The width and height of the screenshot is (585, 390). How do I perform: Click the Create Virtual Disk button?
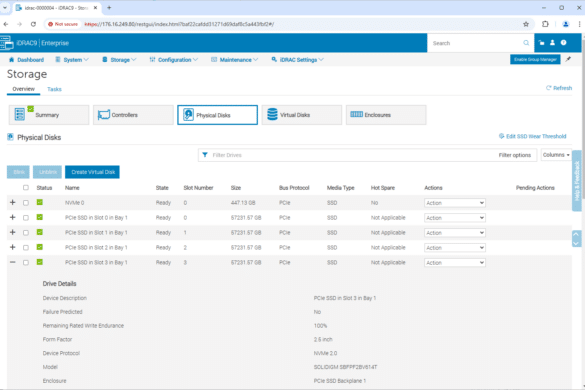(x=93, y=172)
